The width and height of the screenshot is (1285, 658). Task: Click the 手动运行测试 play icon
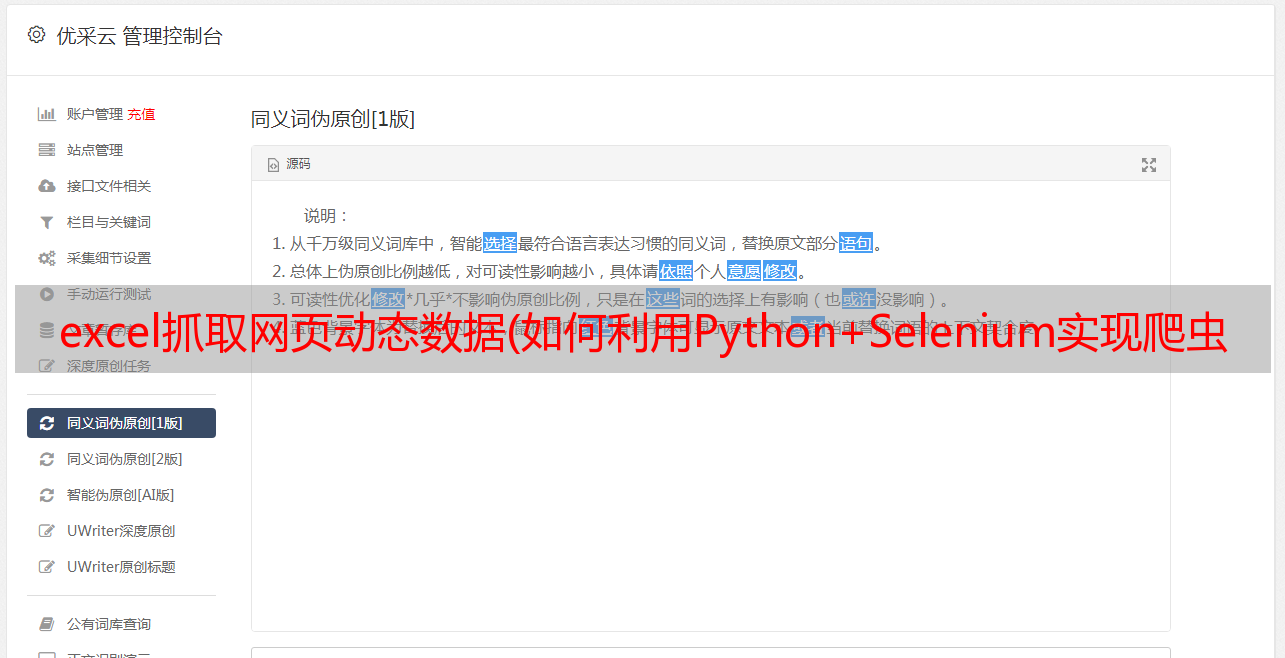[x=46, y=294]
